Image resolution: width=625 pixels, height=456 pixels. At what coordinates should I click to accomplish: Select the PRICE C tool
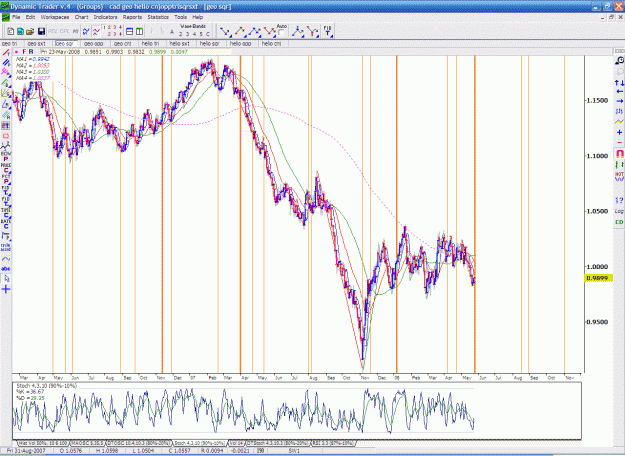6,168
